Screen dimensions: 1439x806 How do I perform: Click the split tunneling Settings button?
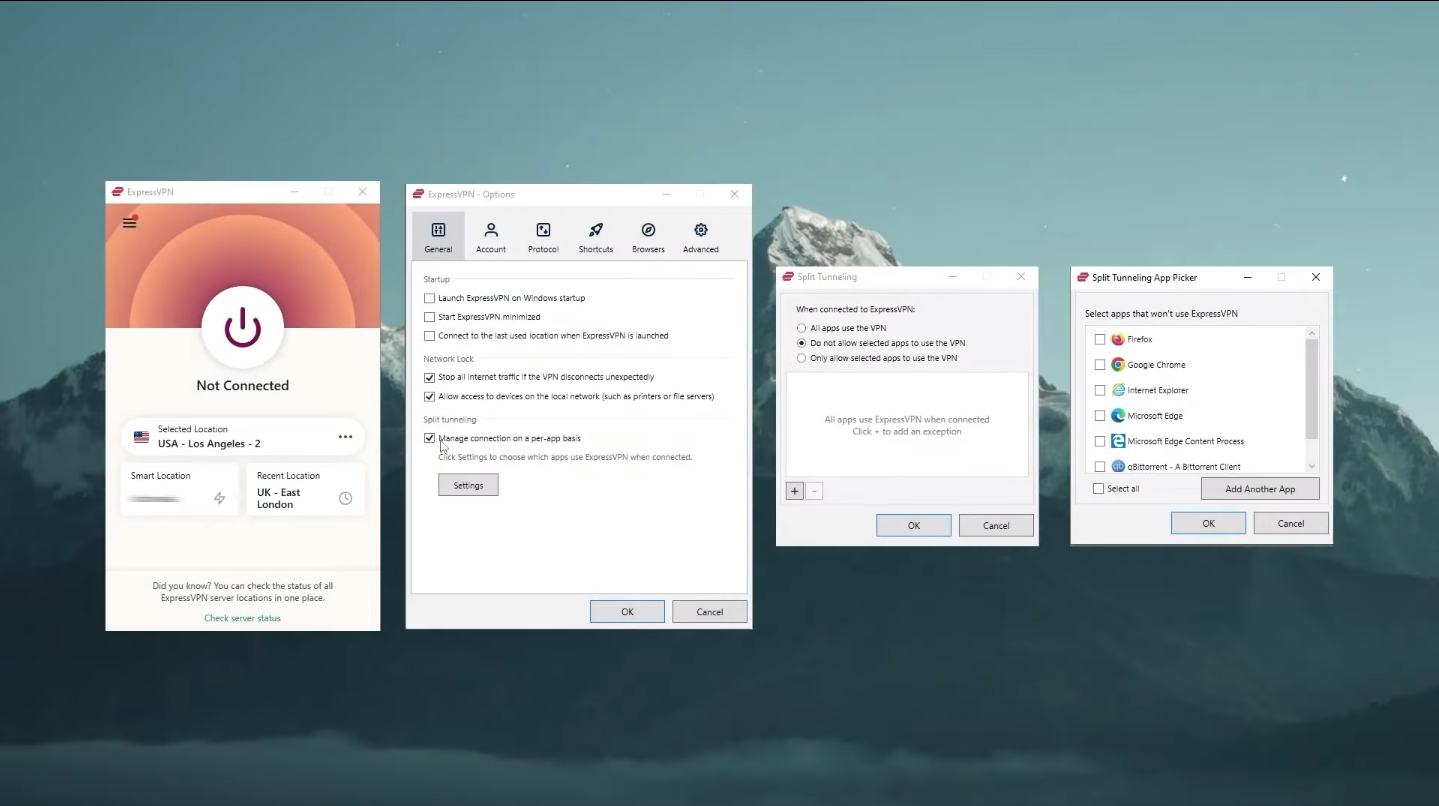click(468, 485)
